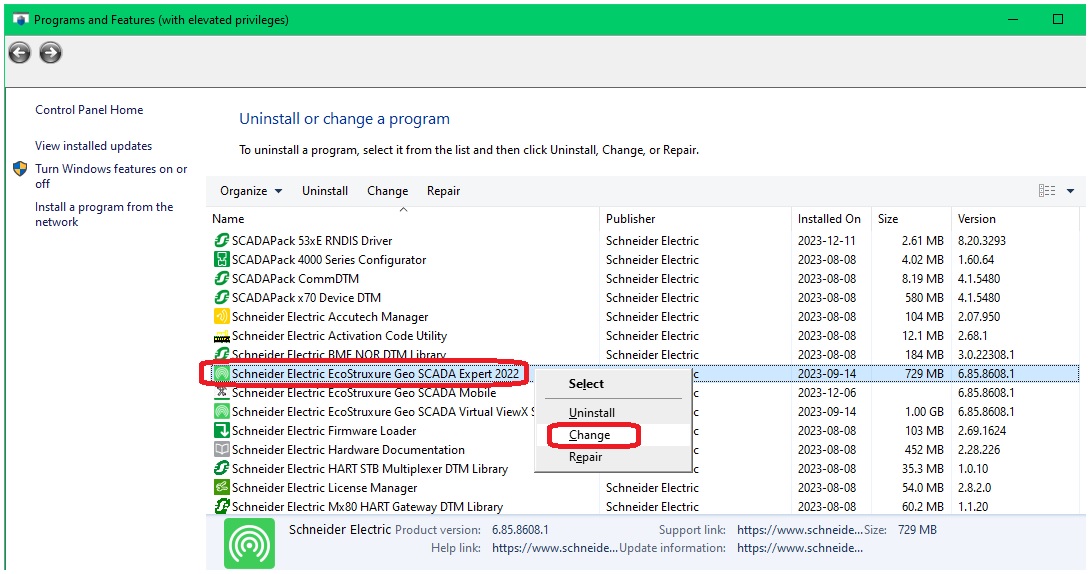Click the Activation Code Utility icon
The height and width of the screenshot is (574, 1091).
[x=221, y=336]
